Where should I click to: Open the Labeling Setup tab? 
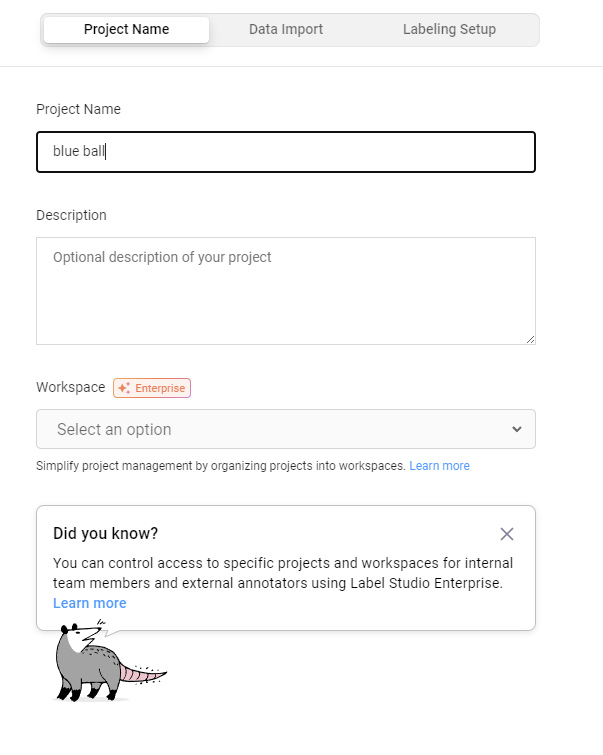pos(449,29)
